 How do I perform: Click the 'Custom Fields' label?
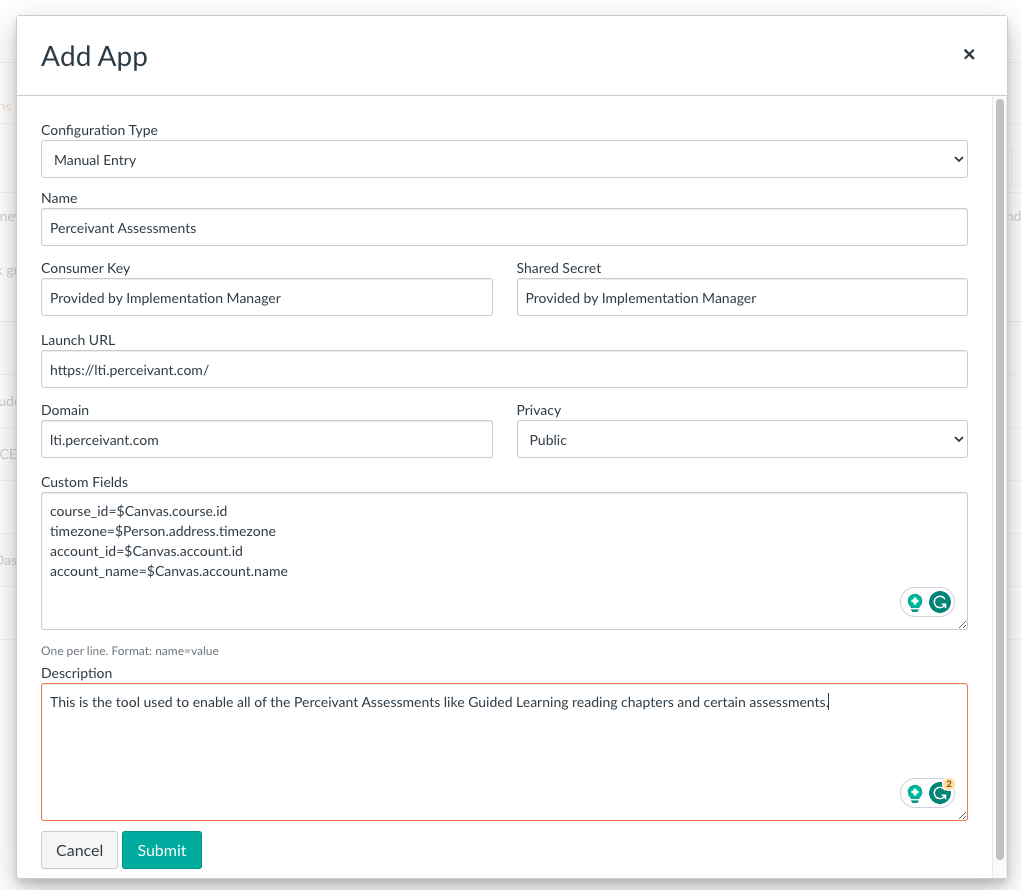coord(85,482)
